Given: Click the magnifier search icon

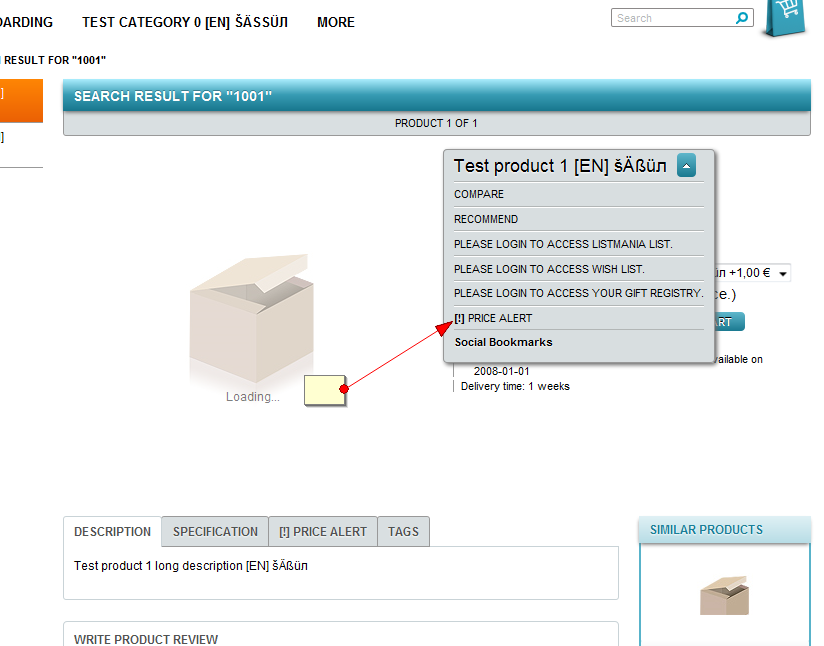Looking at the screenshot, I should click(x=742, y=18).
